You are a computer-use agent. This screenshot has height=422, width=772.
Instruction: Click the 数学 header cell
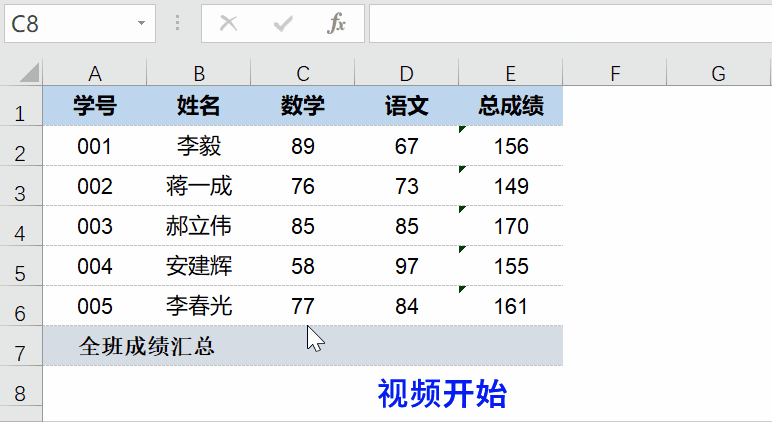(303, 106)
